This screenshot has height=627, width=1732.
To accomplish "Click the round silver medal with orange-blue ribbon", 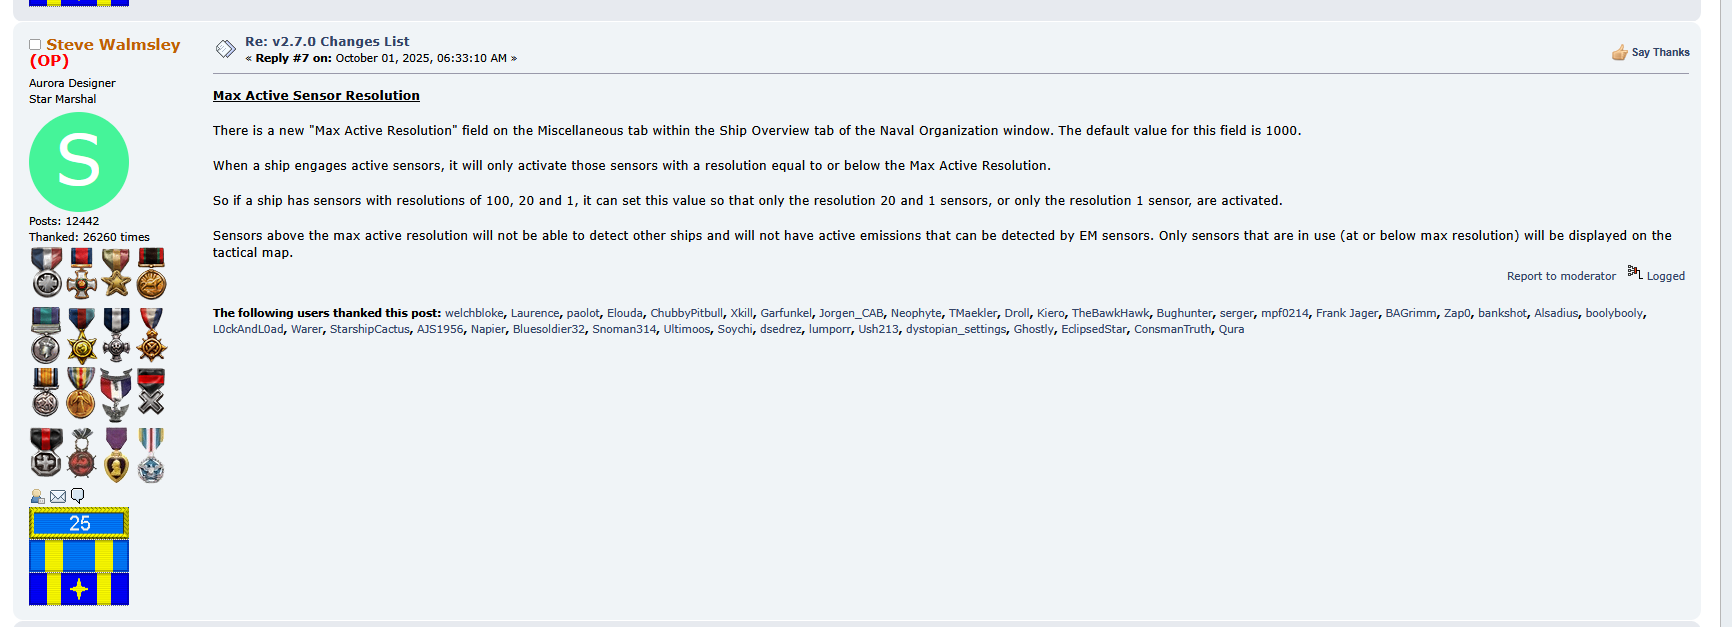I will tap(46, 392).
